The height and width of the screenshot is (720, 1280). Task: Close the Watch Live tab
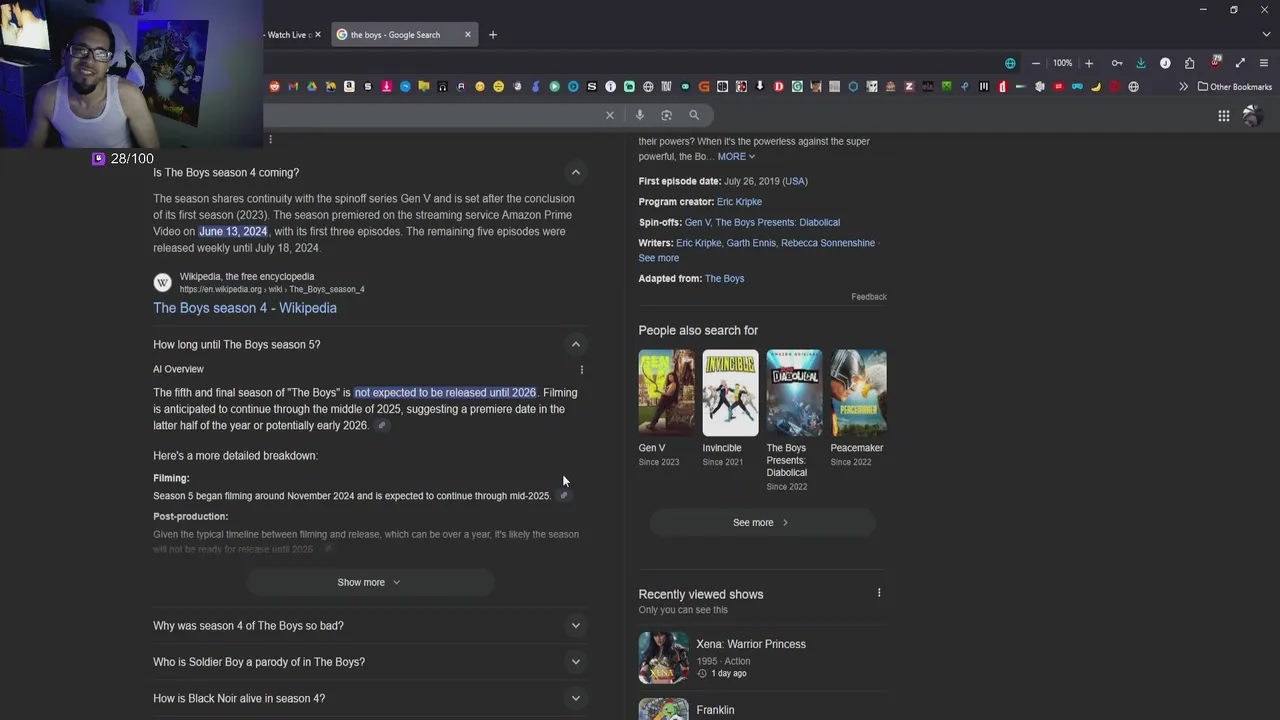318,35
